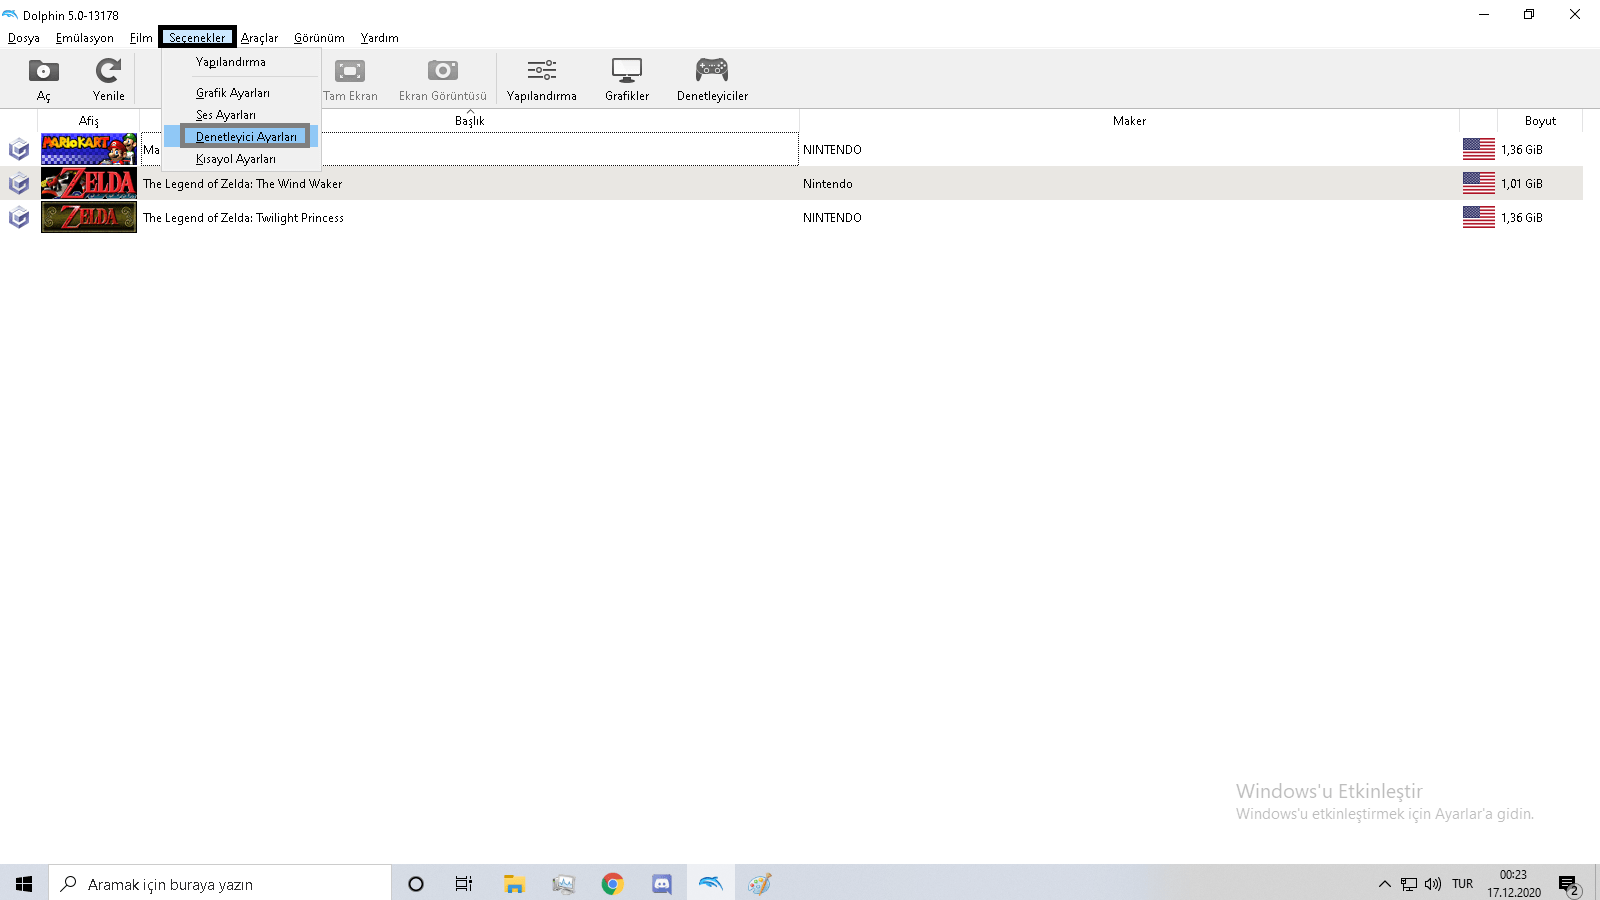Sort by the Maker column header

pyautogui.click(x=1129, y=121)
